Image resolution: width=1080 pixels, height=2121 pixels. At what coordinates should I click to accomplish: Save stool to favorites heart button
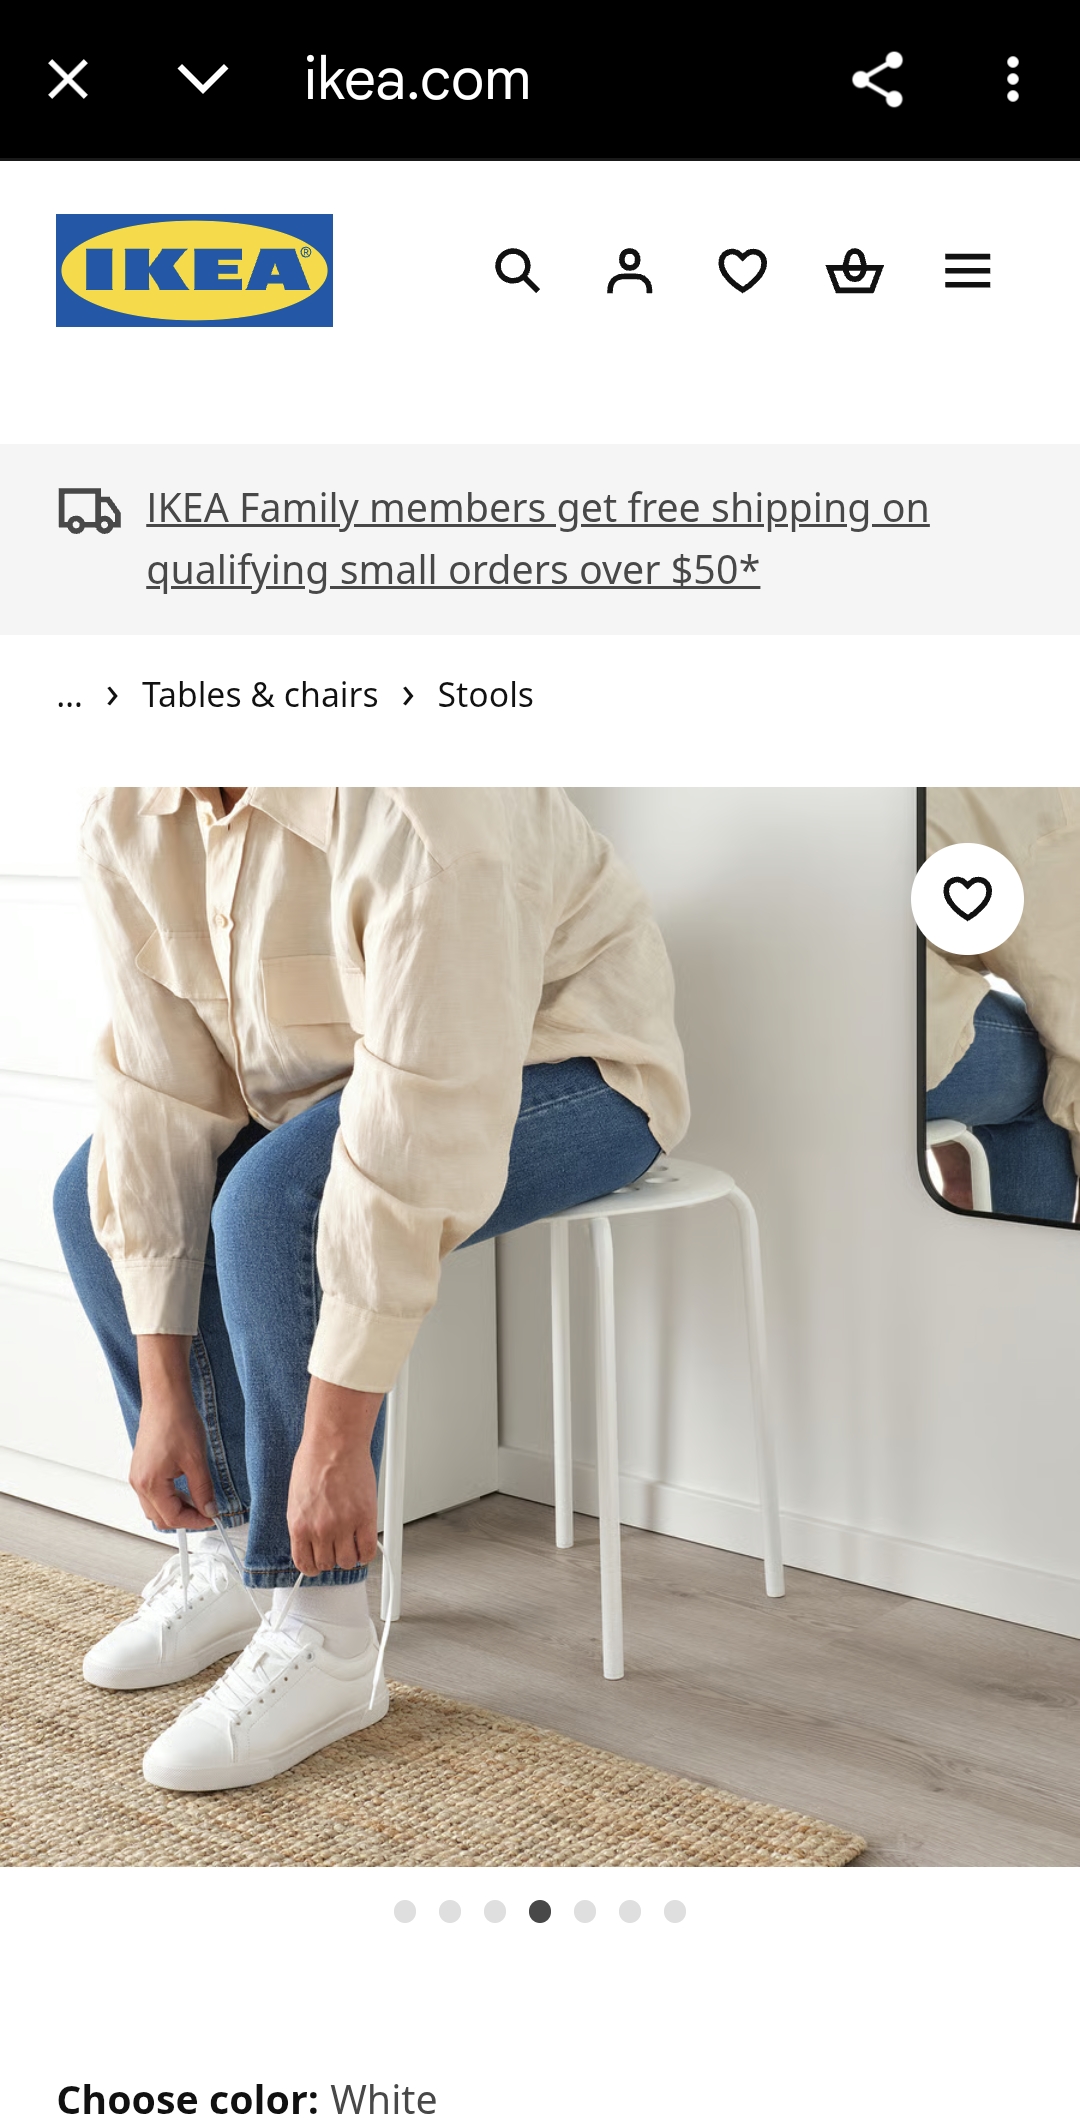(967, 899)
